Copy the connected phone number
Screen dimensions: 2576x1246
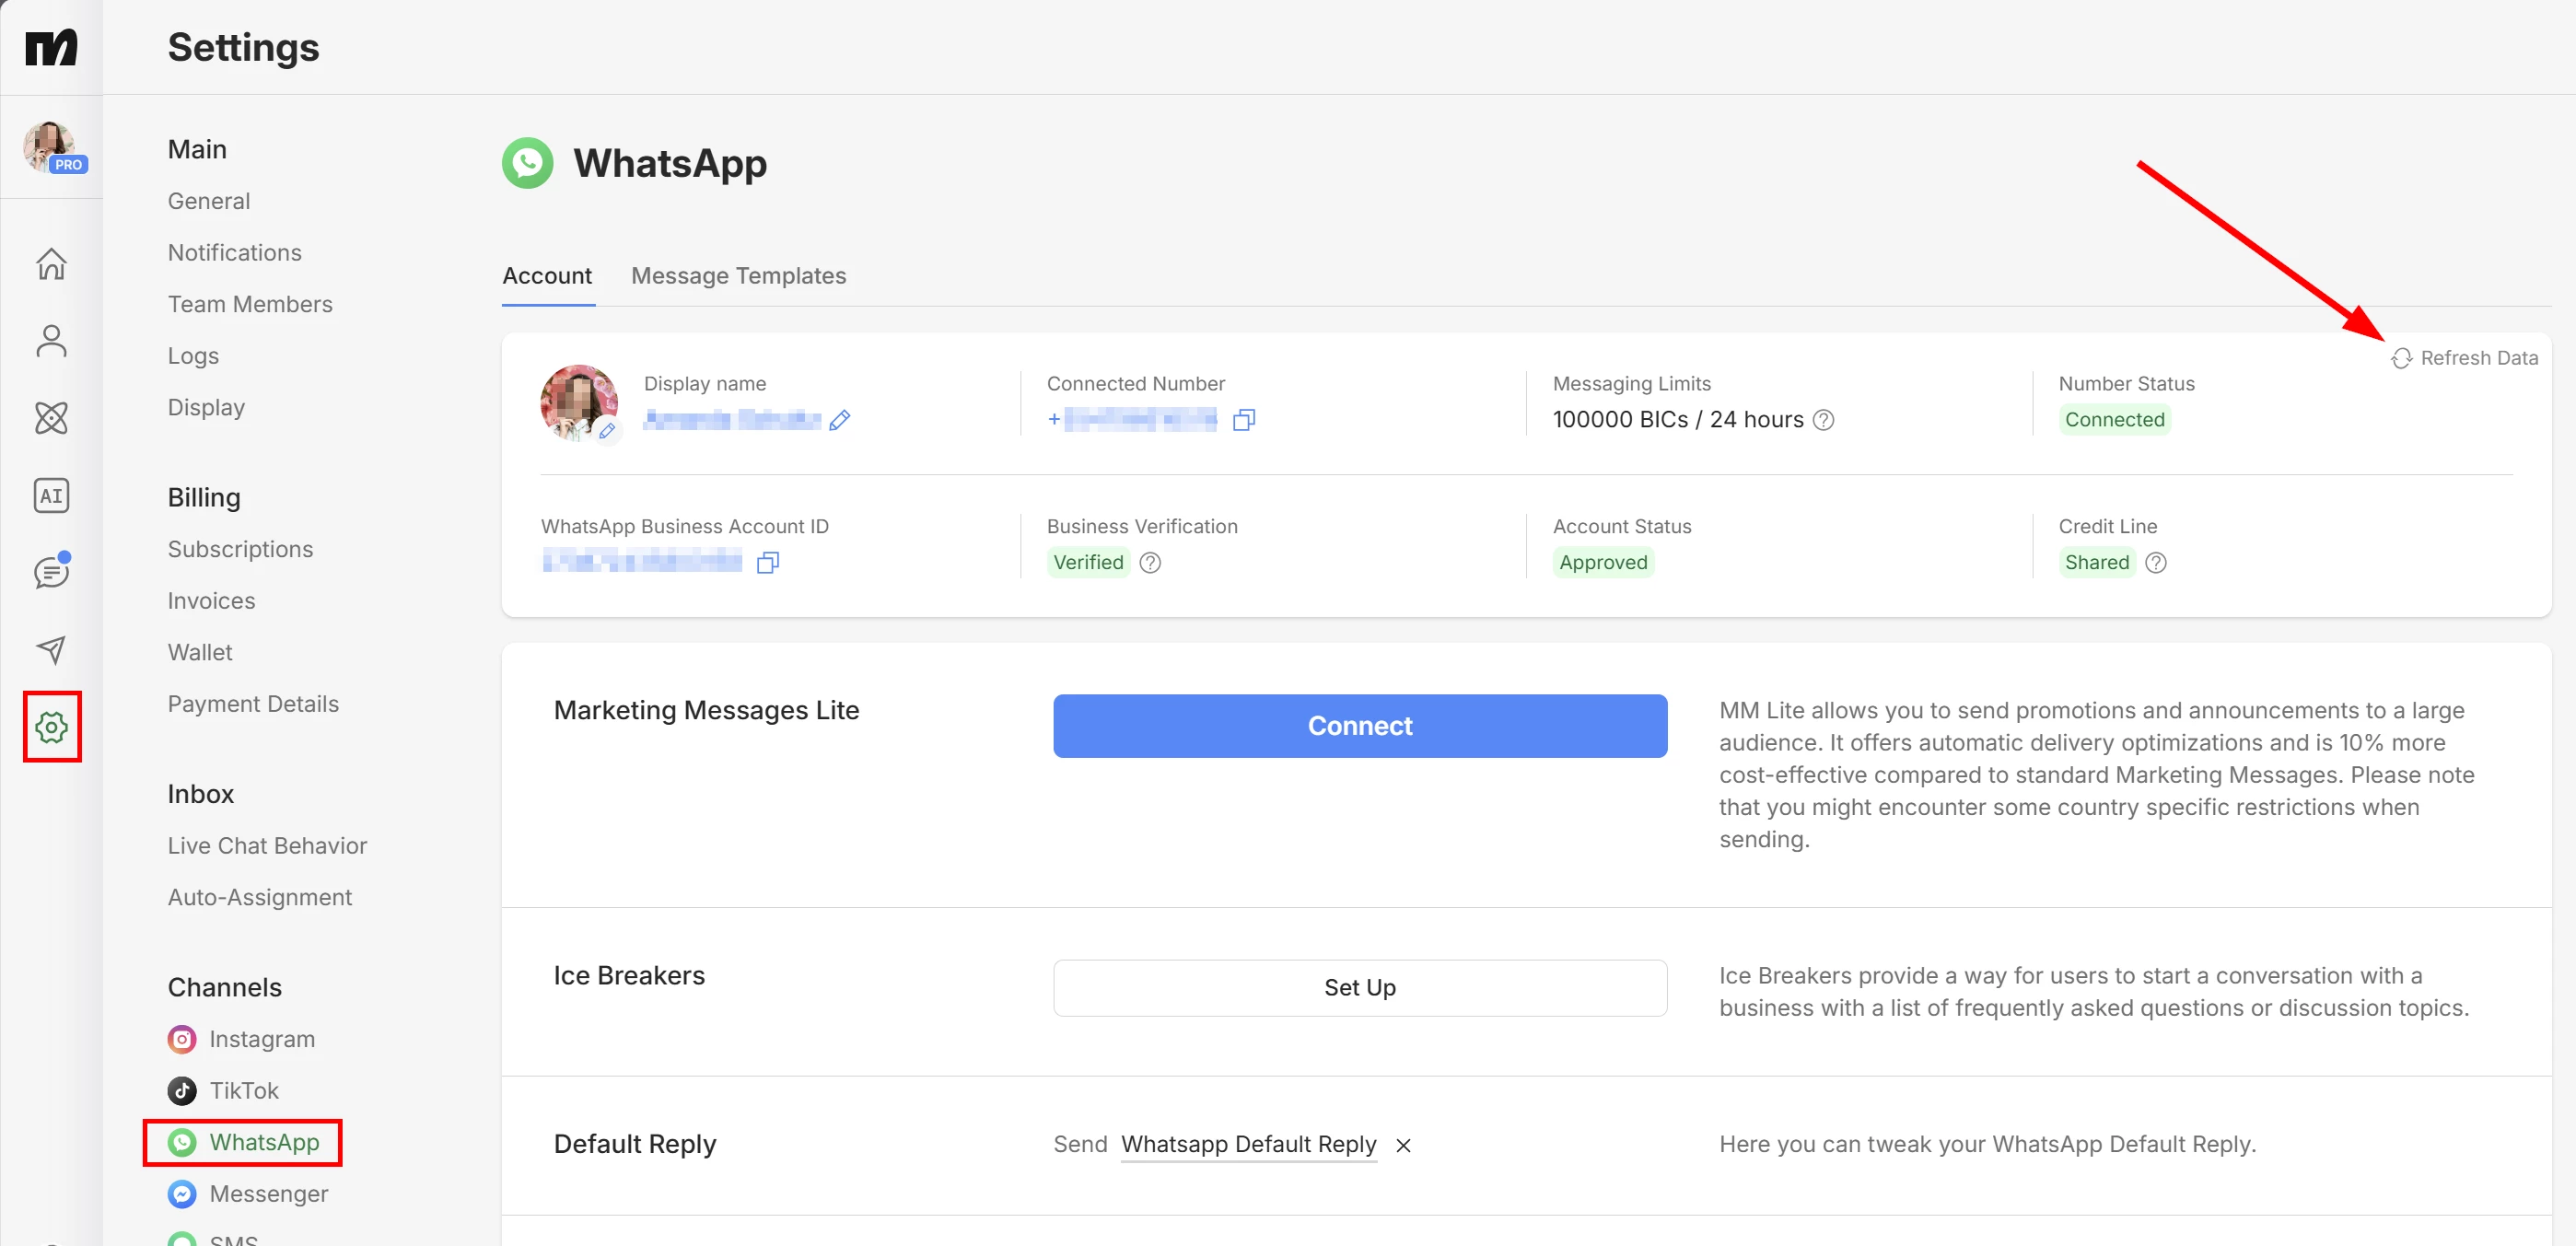pos(1243,420)
